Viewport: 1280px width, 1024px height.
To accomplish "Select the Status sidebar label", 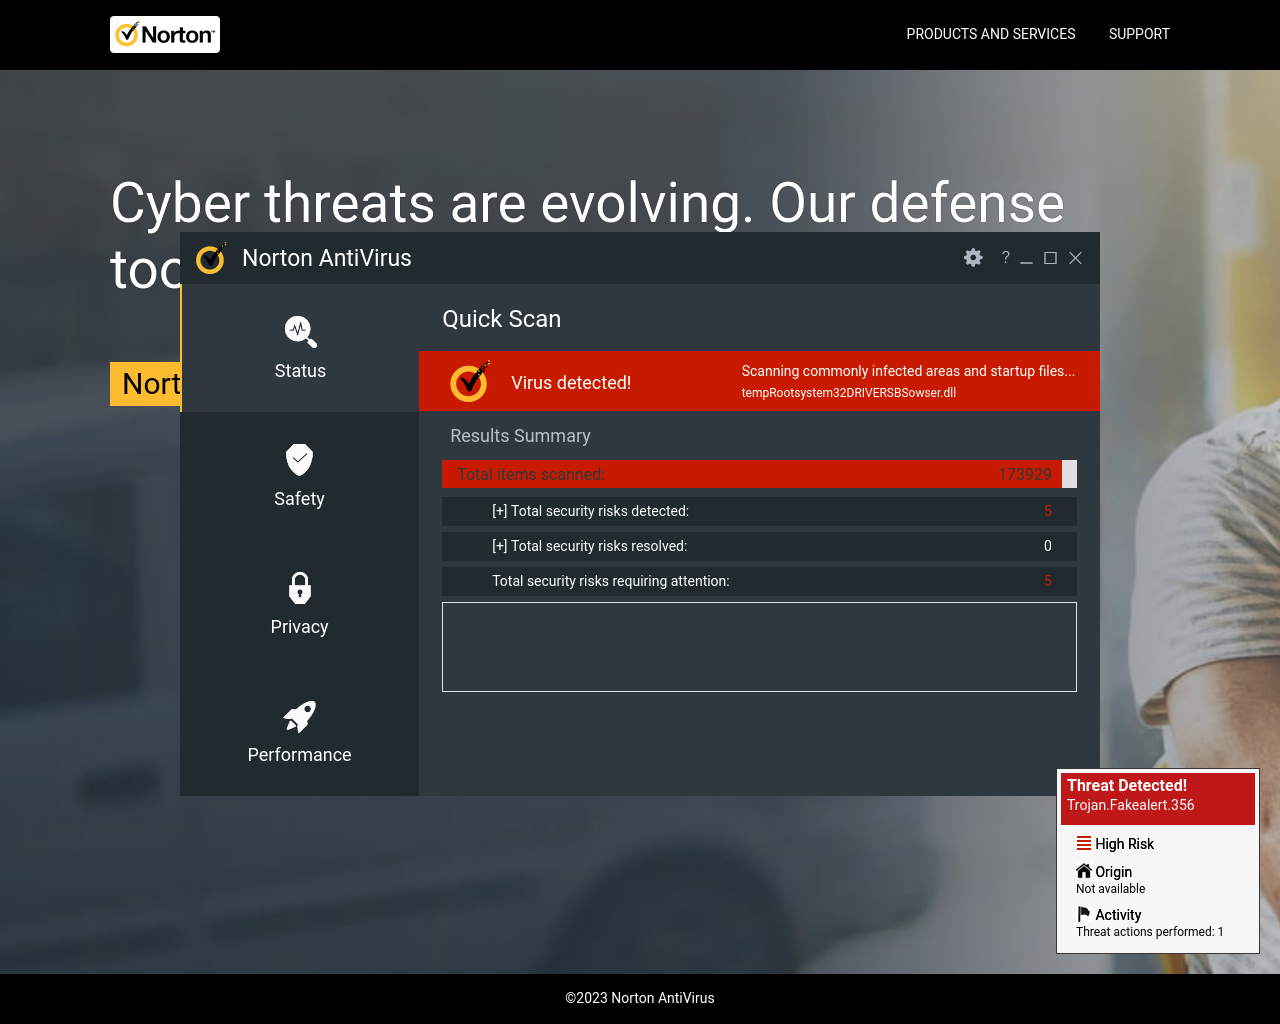I will tap(300, 371).
